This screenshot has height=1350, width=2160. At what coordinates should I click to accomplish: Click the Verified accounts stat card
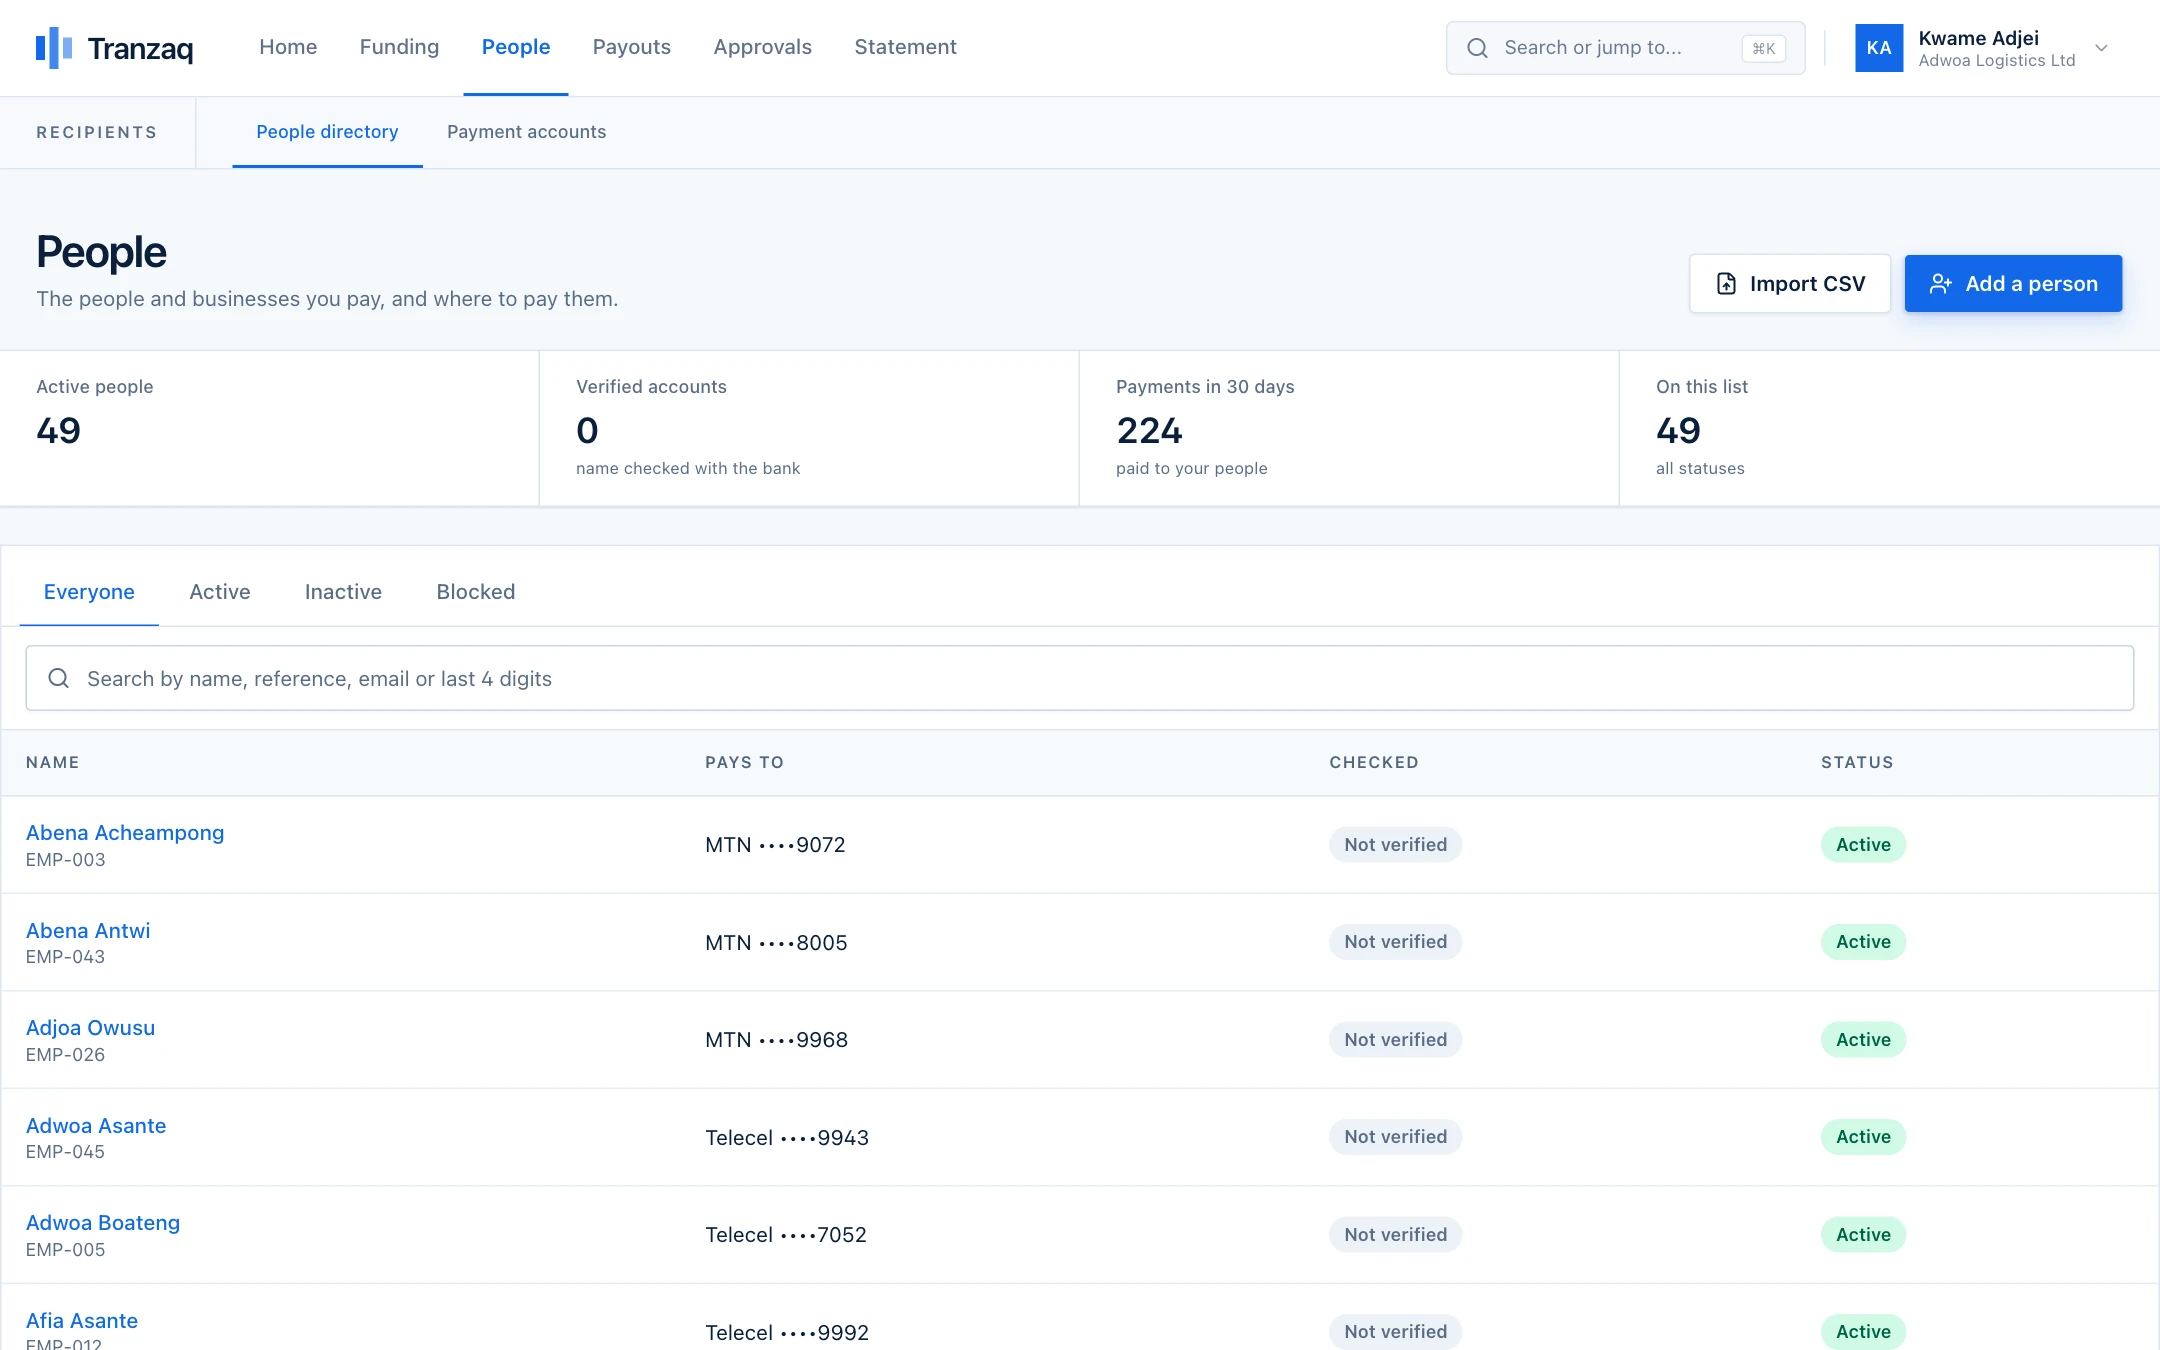808,428
